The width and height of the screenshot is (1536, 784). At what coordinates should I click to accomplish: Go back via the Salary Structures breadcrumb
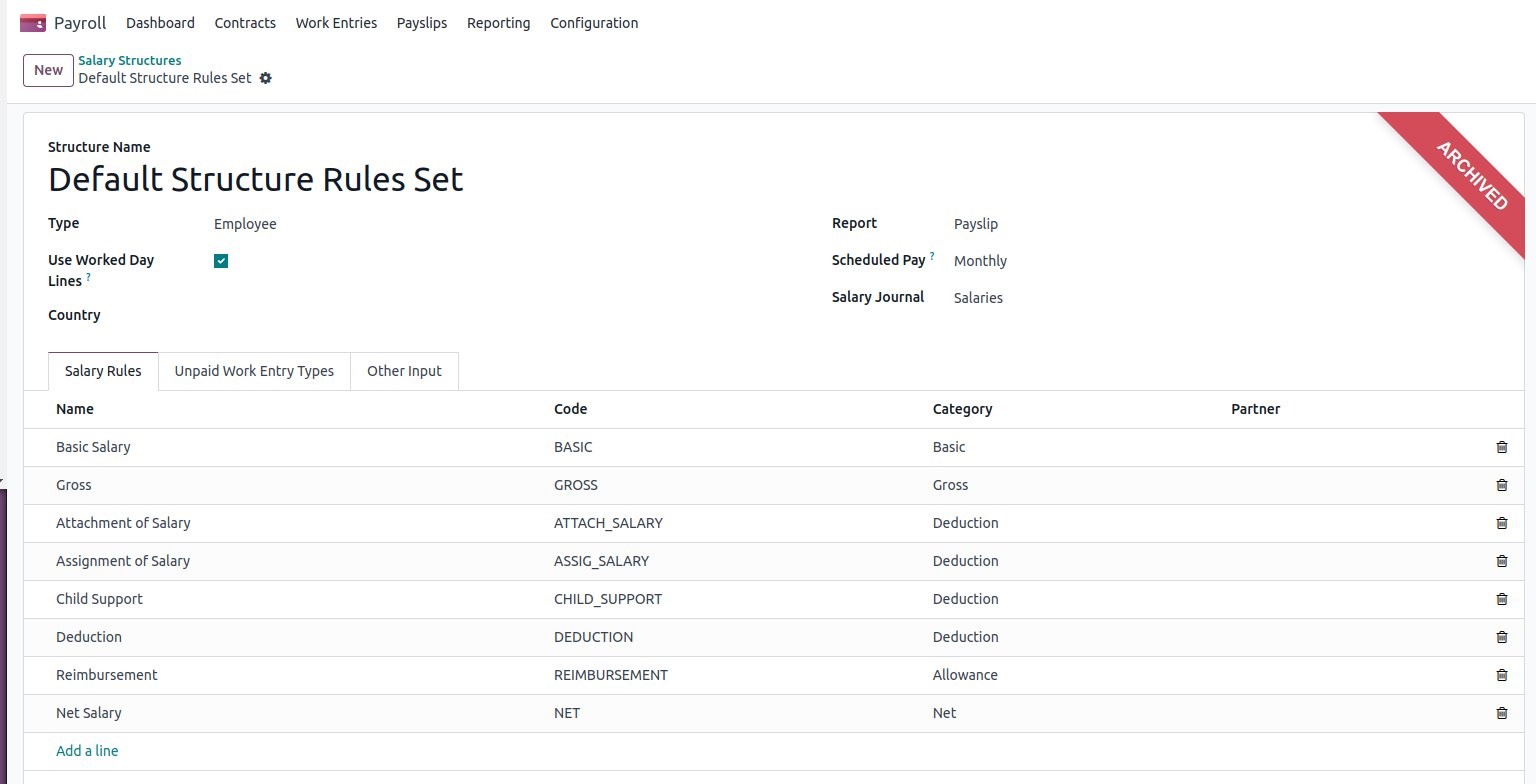pos(130,60)
